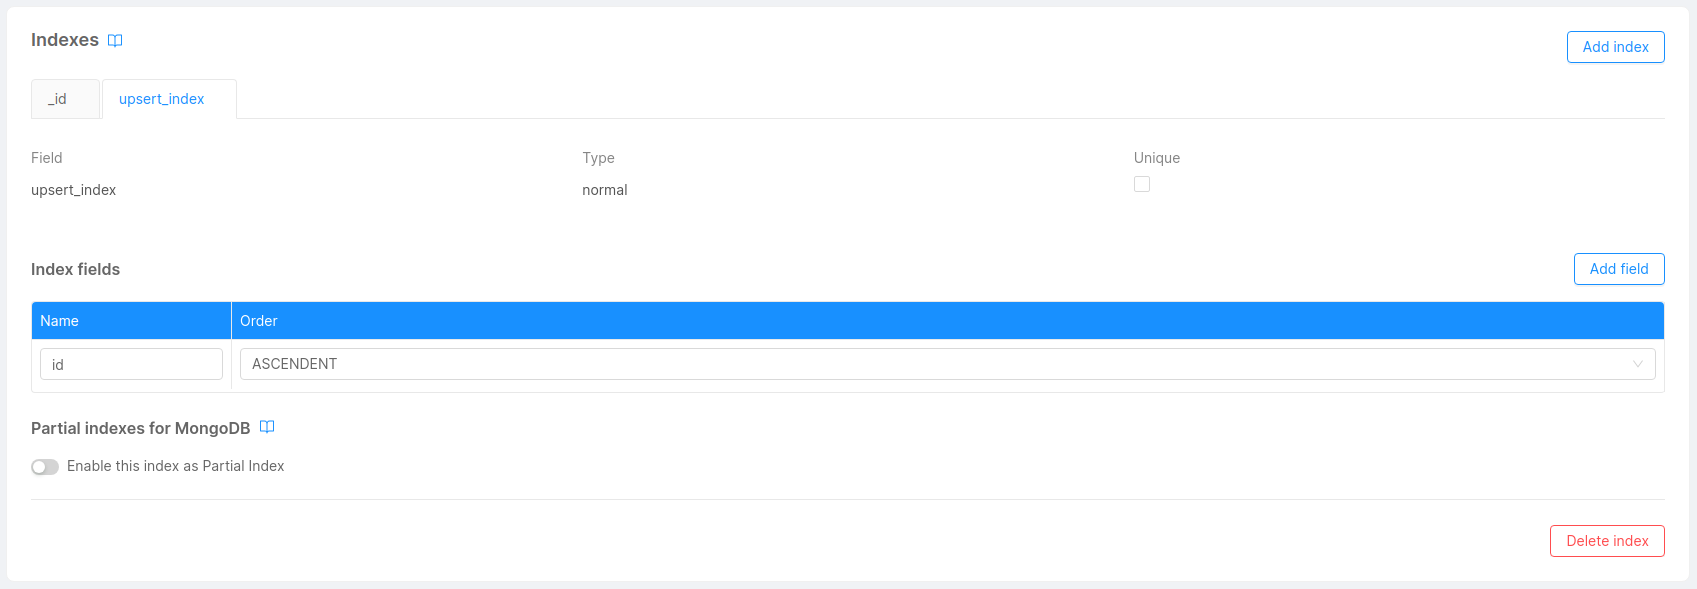Click the chevron arrow in the Order field
The width and height of the screenshot is (1697, 589).
click(x=1637, y=364)
